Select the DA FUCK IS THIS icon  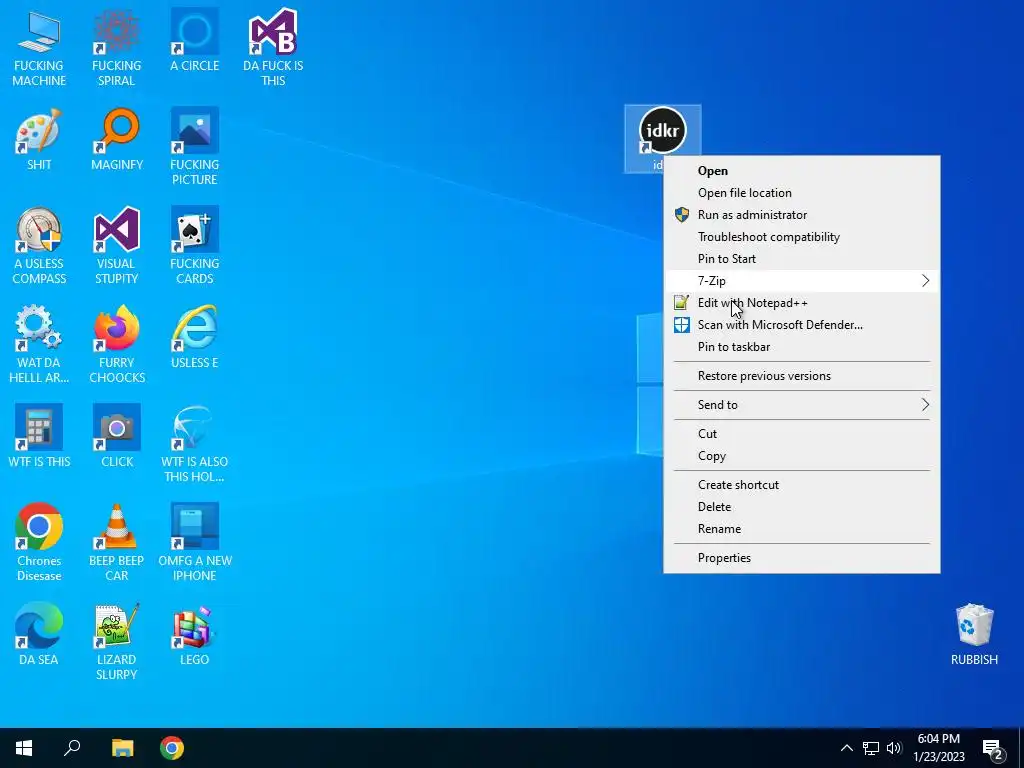click(273, 33)
